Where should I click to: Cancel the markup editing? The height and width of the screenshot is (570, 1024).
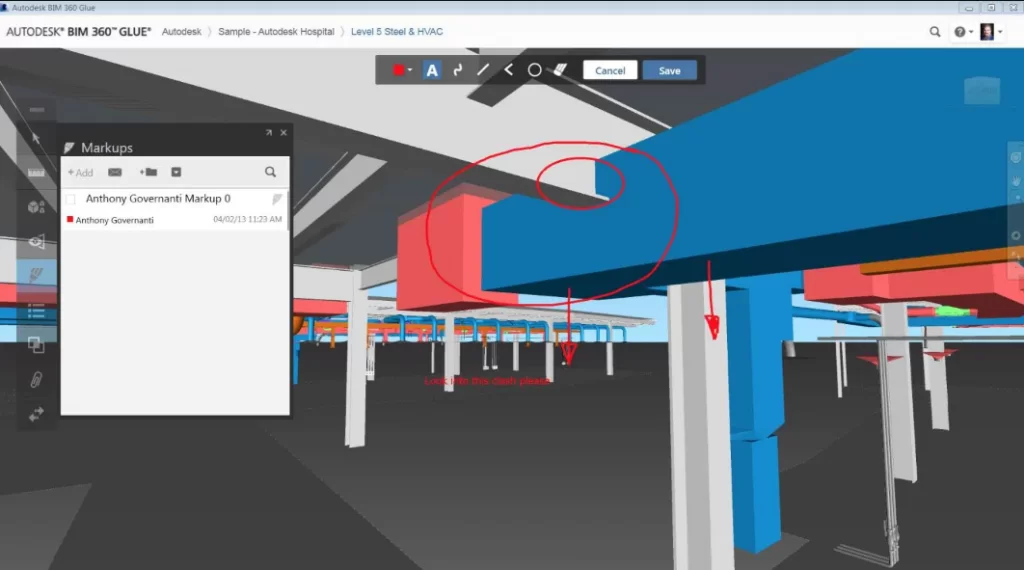(x=610, y=71)
